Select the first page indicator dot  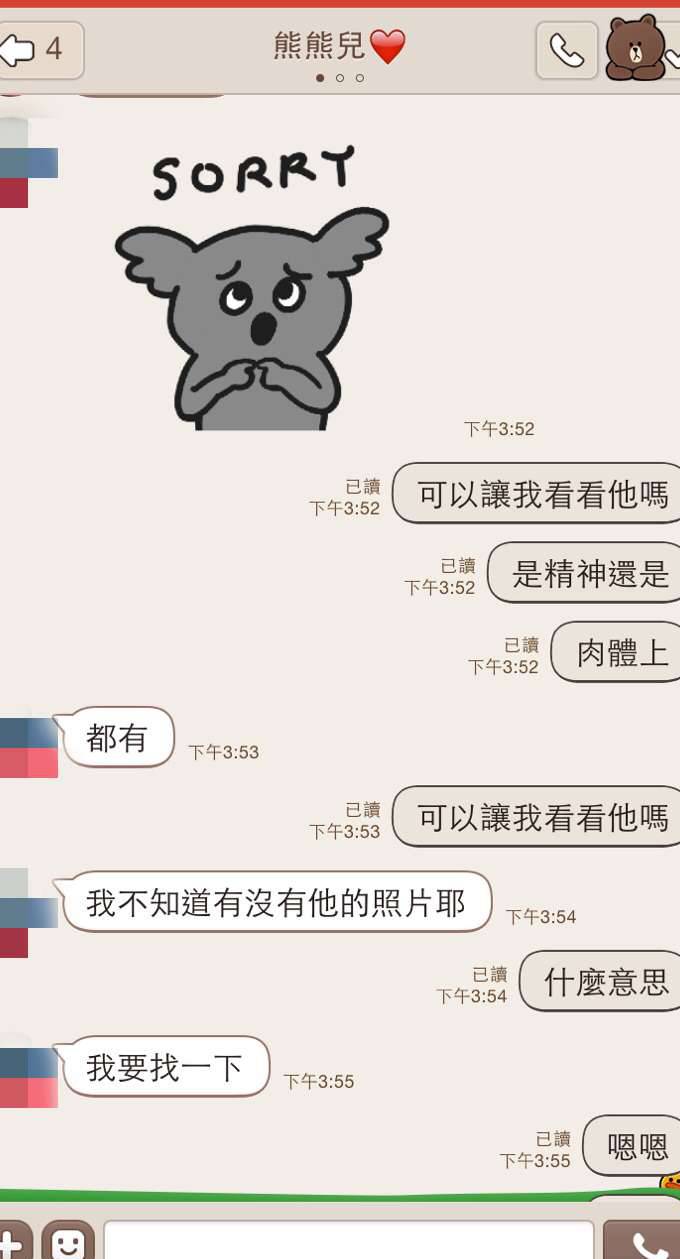pos(320,78)
